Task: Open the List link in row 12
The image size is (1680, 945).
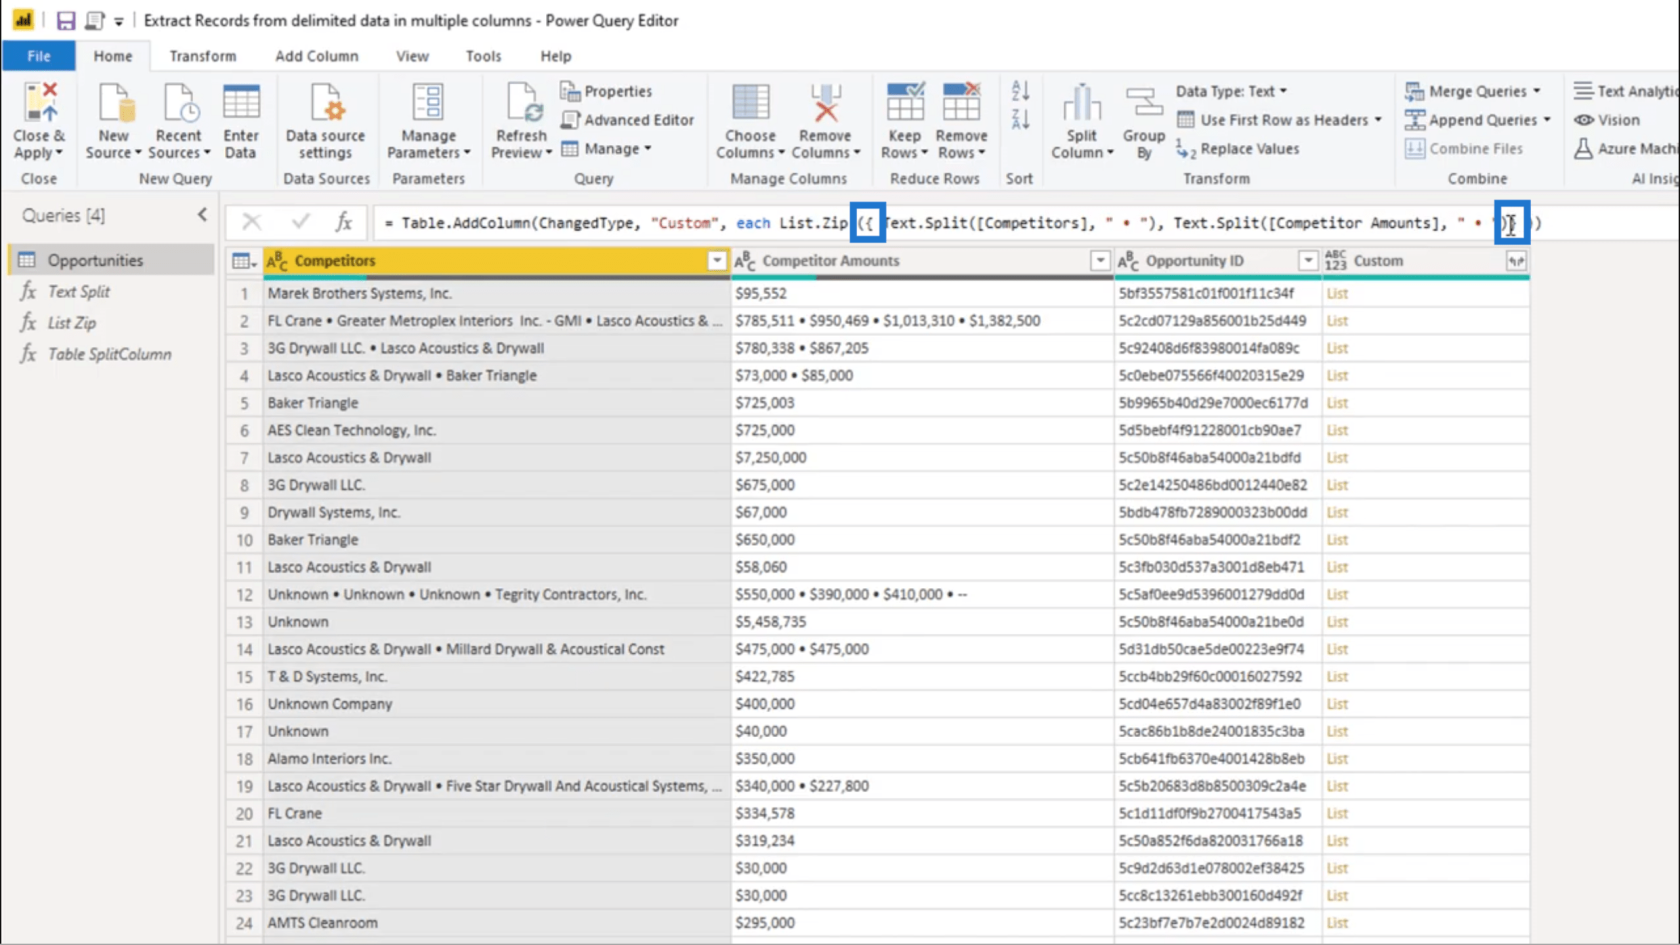Action: click(1337, 595)
